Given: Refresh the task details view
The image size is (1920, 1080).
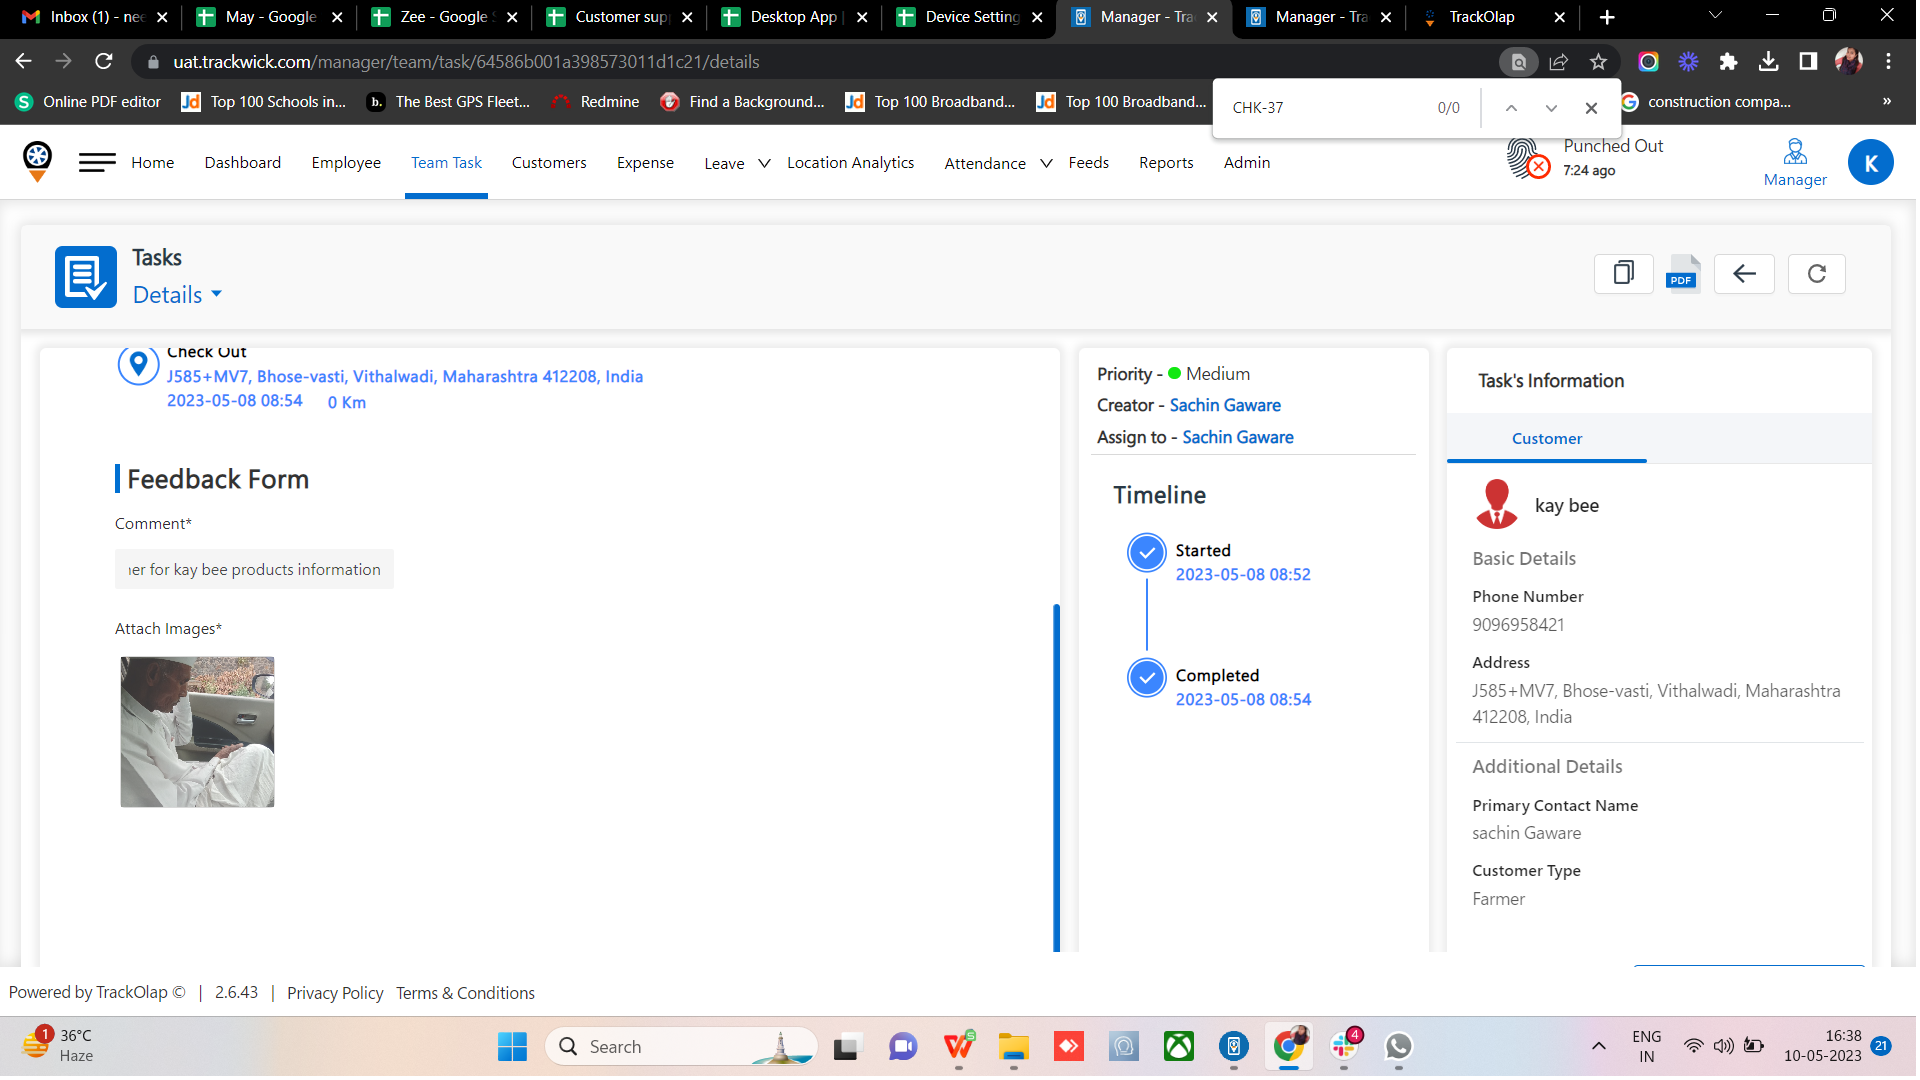Looking at the screenshot, I should (1817, 274).
